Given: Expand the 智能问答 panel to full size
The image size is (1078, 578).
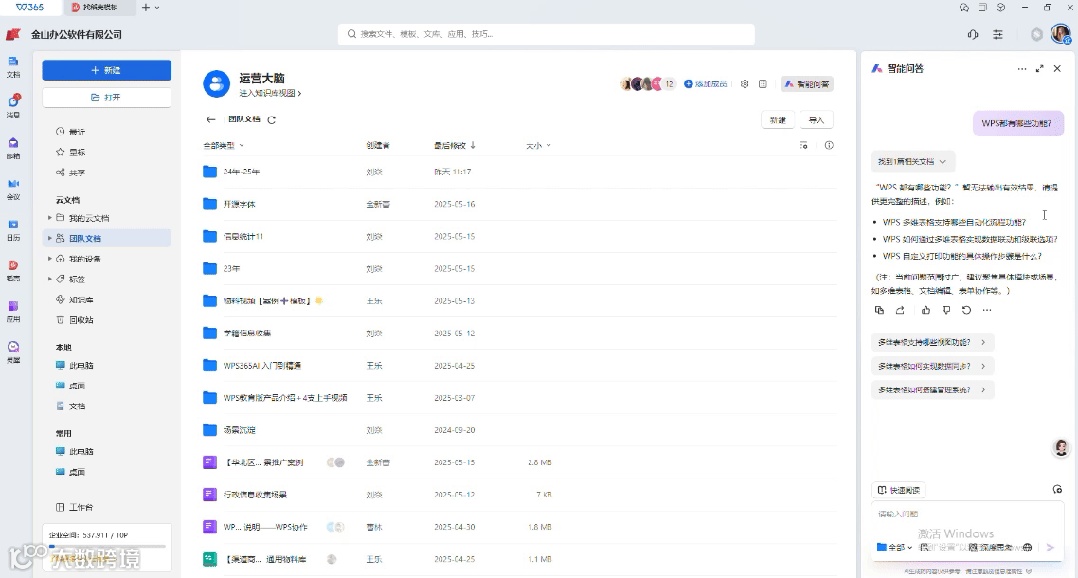Looking at the screenshot, I should (x=1040, y=69).
